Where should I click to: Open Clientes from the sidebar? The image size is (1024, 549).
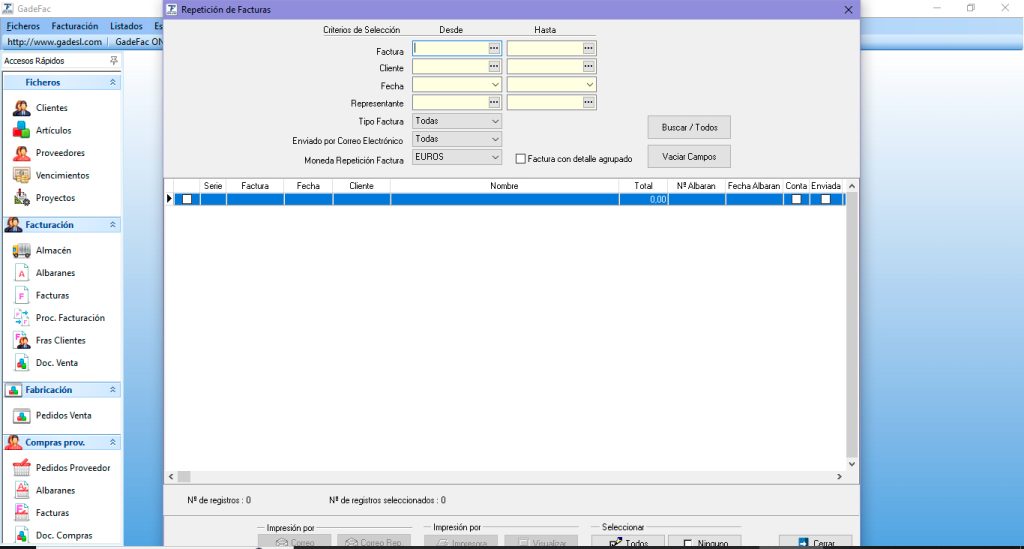click(51, 108)
